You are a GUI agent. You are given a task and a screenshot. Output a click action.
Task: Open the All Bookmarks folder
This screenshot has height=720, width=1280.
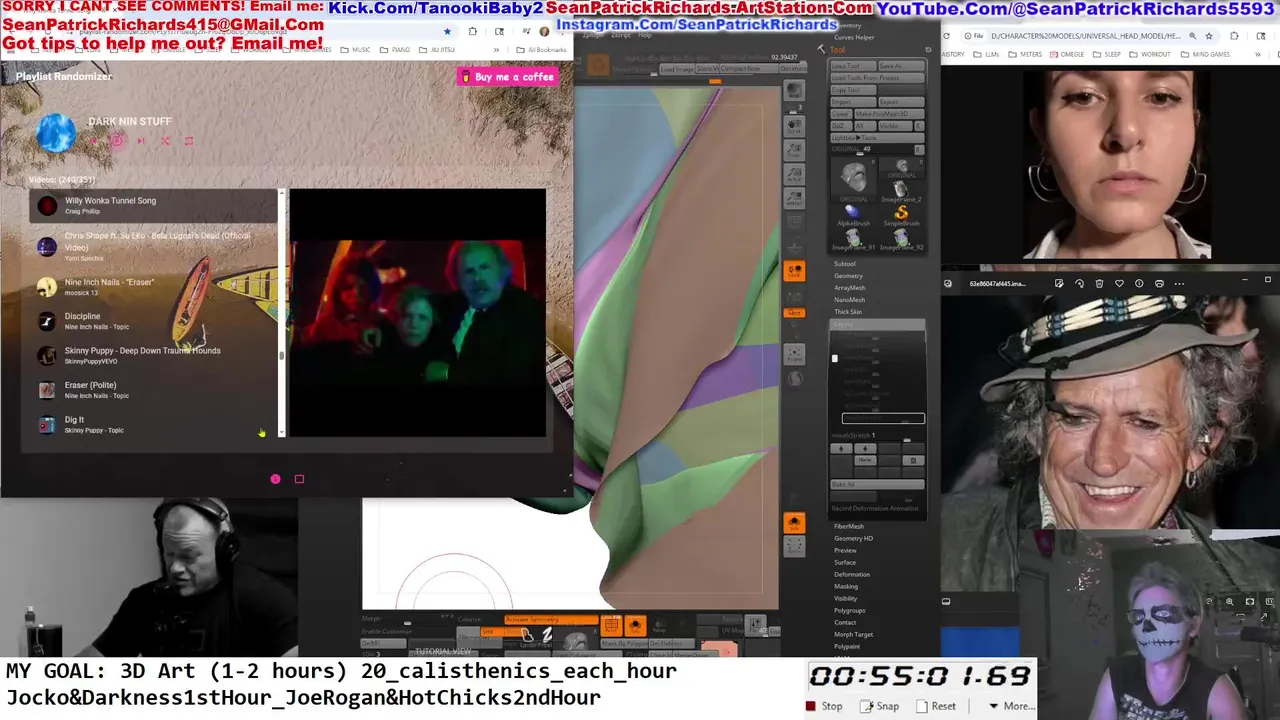coord(541,50)
